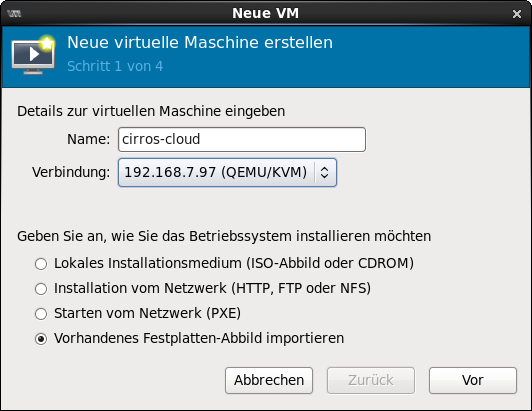Click the Name: label
Viewport: 532px width, 411px height.
[x=89, y=139]
